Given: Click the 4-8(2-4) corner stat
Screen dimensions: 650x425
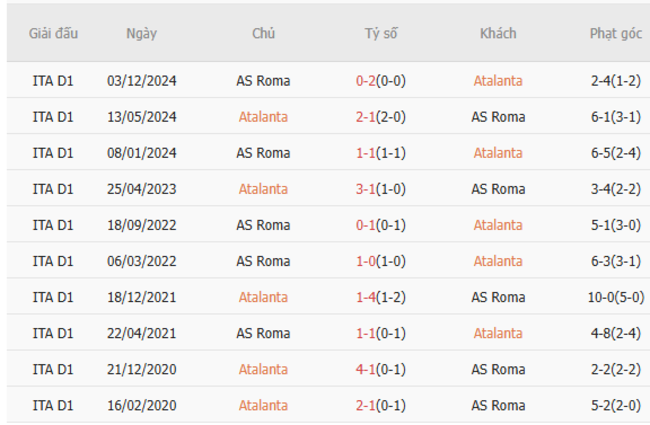Looking at the screenshot, I should coord(615,333).
